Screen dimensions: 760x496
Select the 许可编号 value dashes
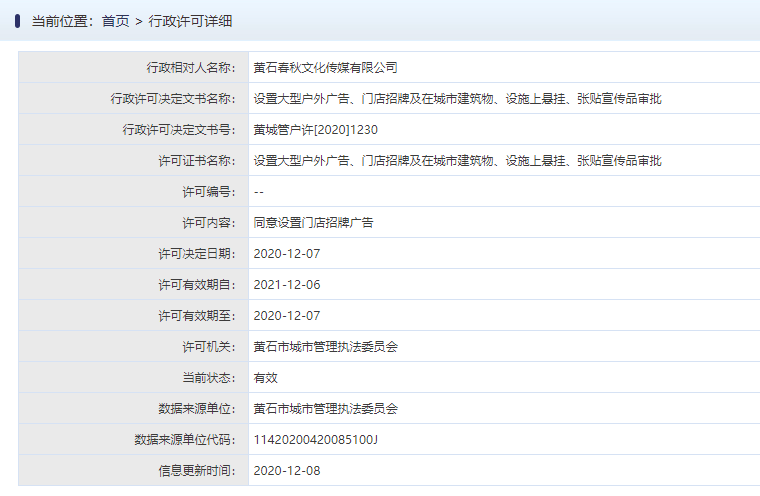(x=259, y=192)
